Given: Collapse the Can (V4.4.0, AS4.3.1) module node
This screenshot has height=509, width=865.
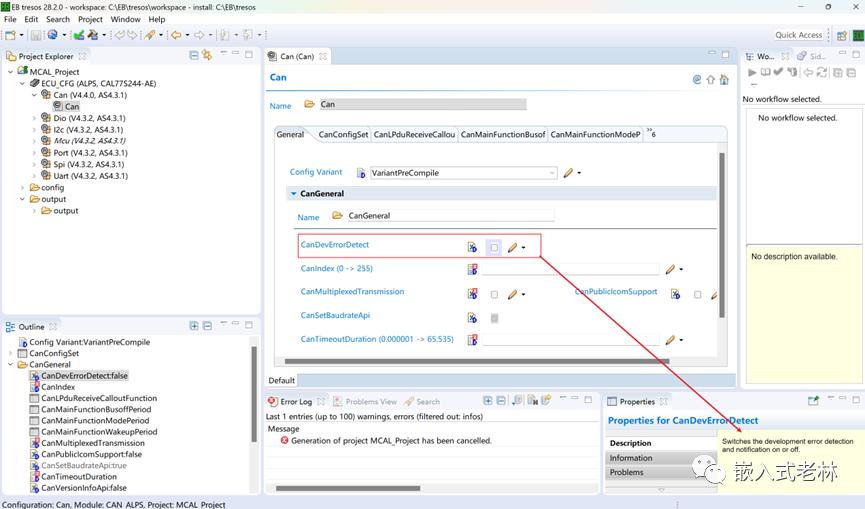Looking at the screenshot, I should [x=34, y=95].
